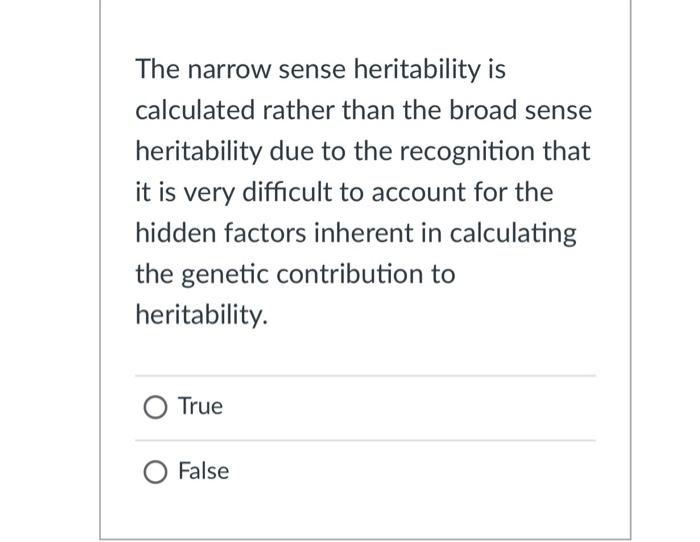The width and height of the screenshot is (700, 542).
Task: Click the line starting 'heritability due to'
Action: click(363, 151)
